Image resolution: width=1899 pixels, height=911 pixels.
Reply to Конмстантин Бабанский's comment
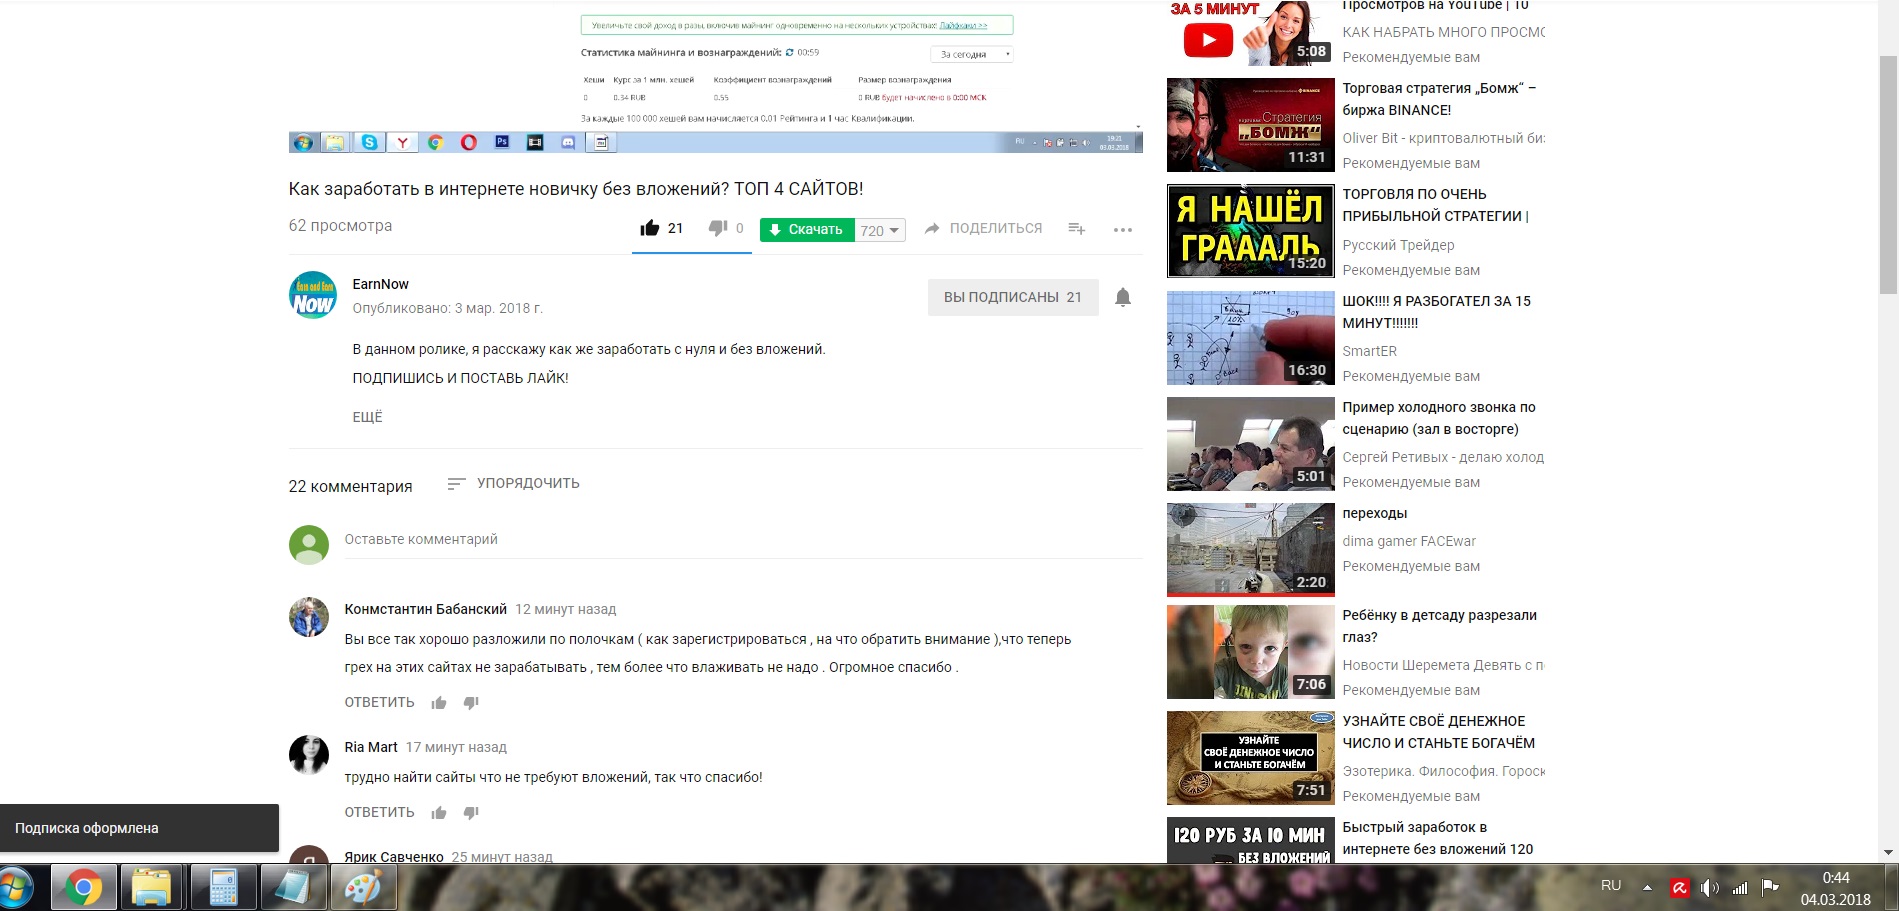coord(379,702)
